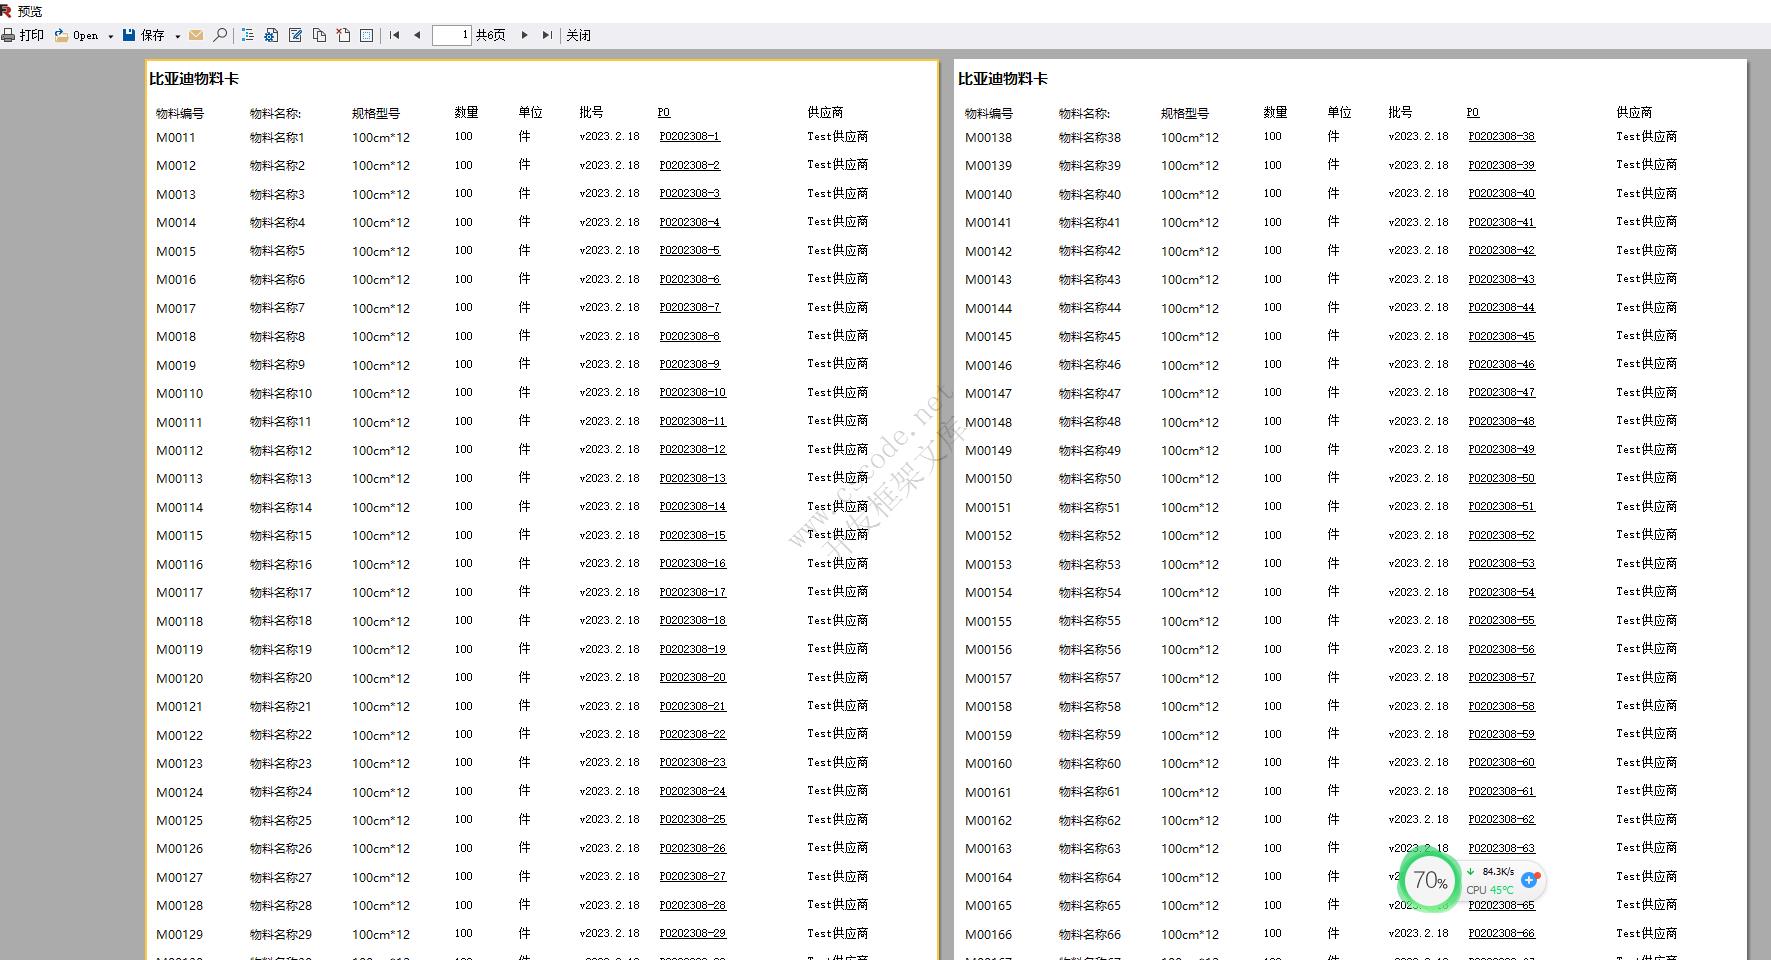Jump to the last page
The height and width of the screenshot is (960, 1771).
547,35
